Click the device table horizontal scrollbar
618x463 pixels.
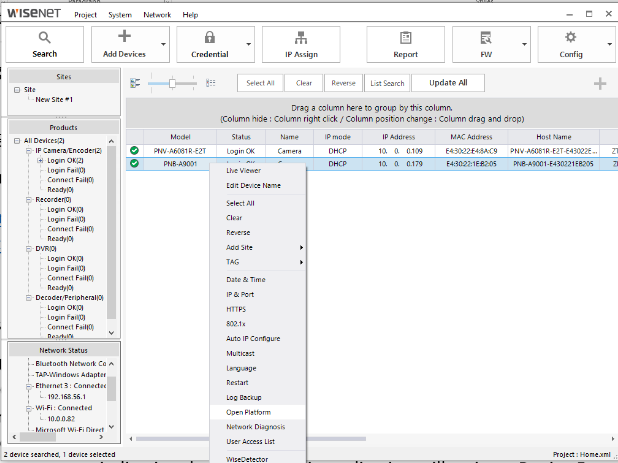coord(251,439)
